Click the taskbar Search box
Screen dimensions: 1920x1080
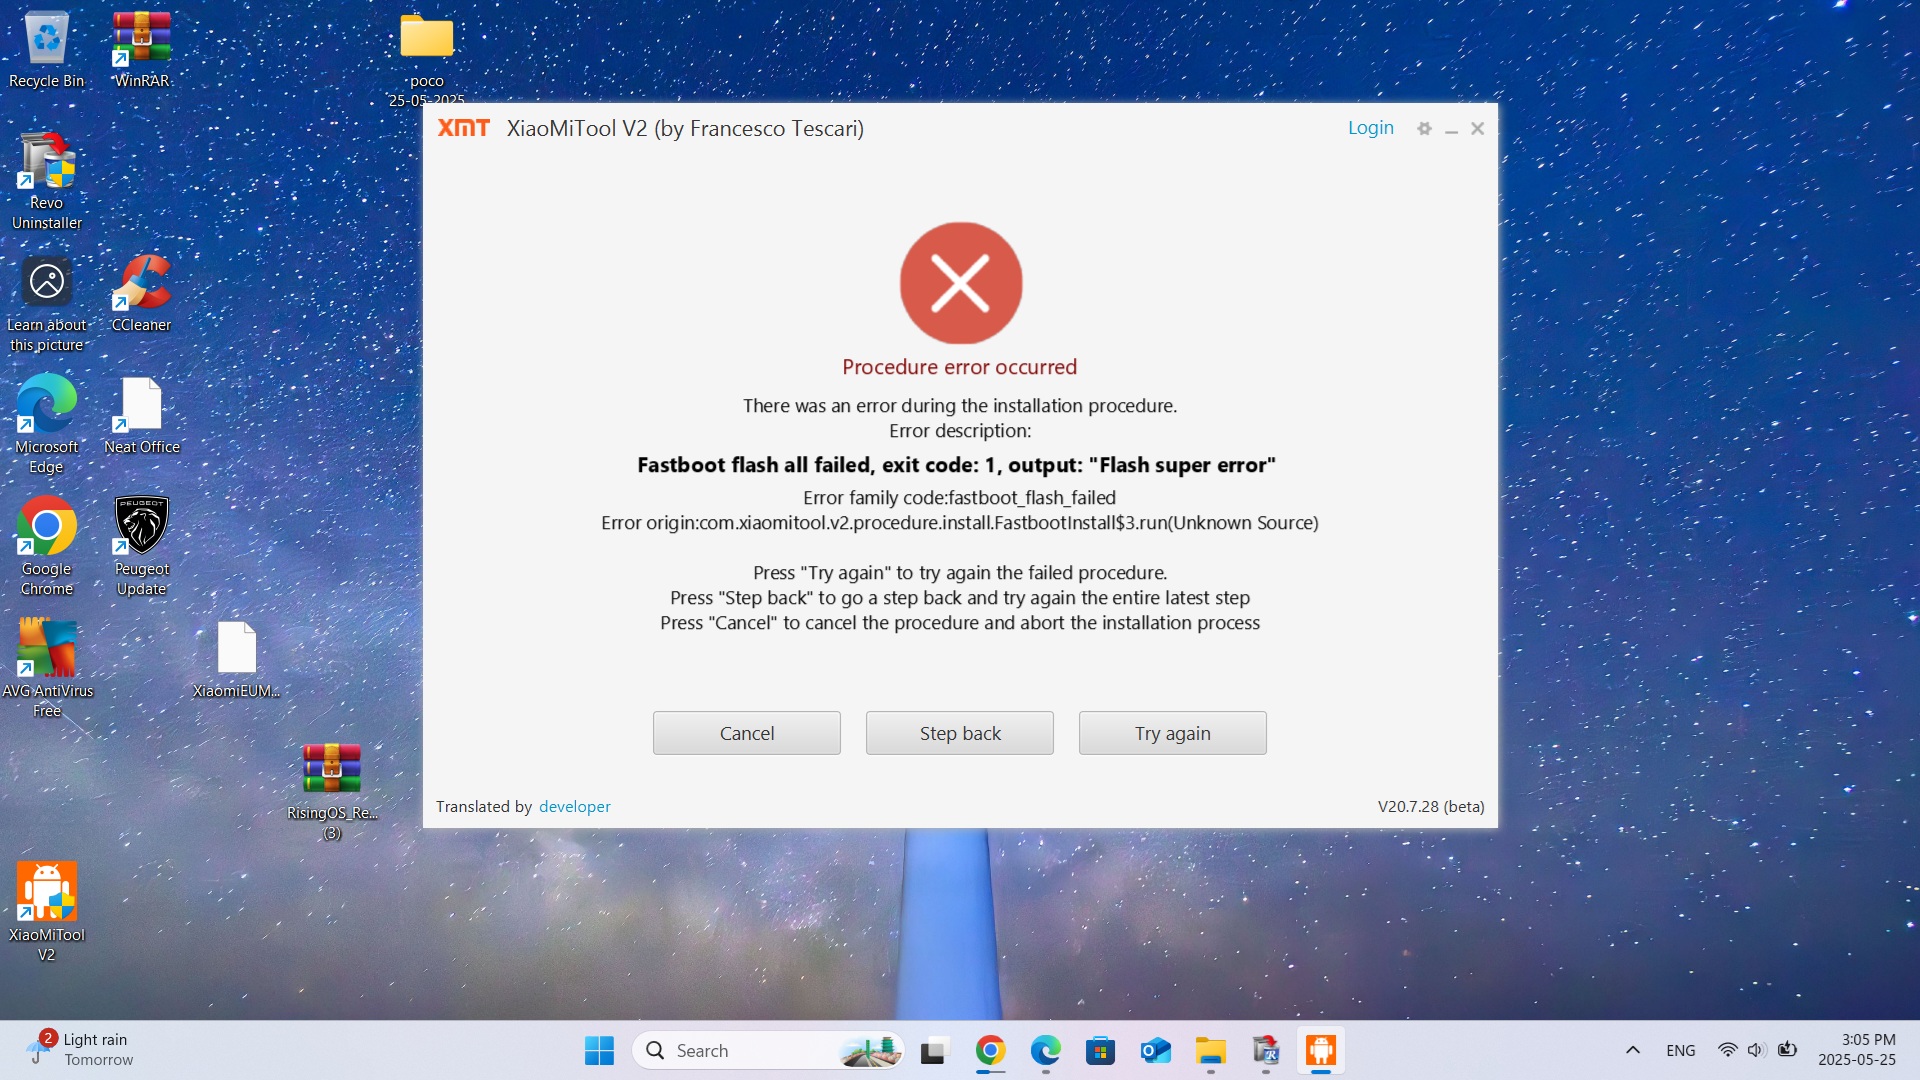coord(768,1050)
